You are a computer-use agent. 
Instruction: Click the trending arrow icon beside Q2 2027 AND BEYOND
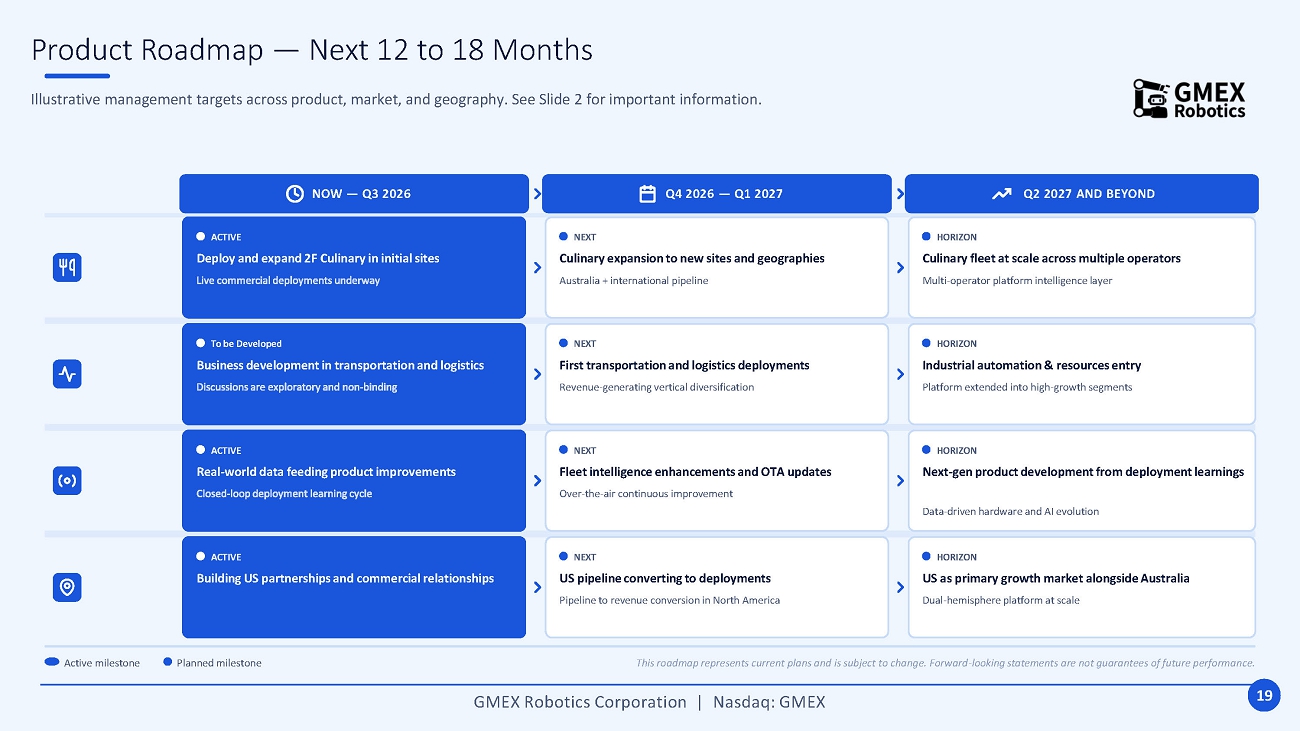(x=1001, y=194)
